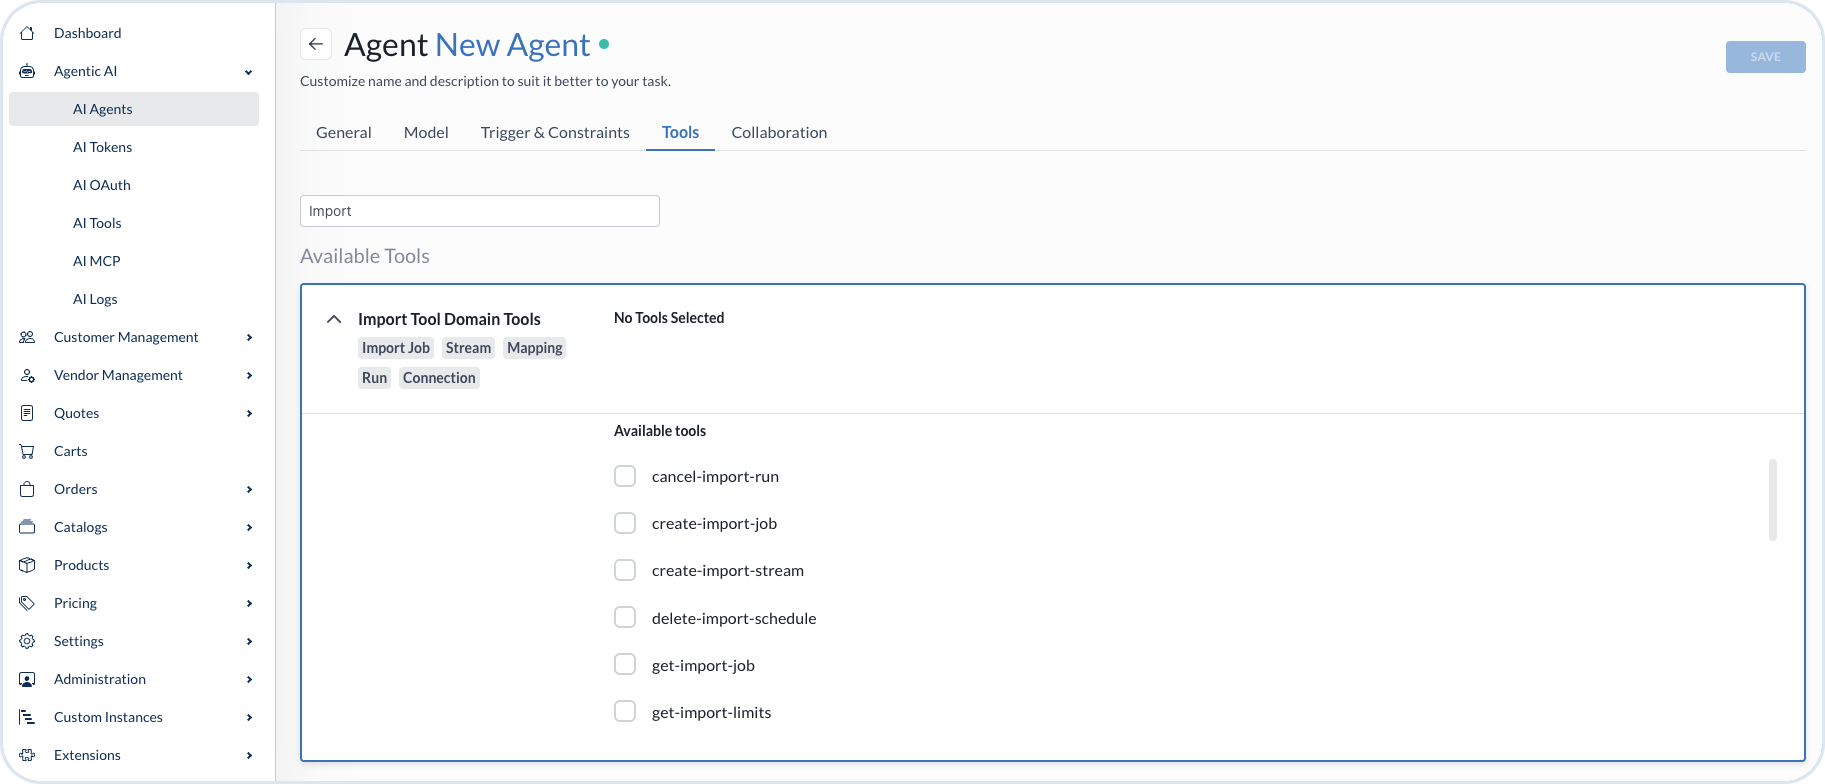Screen dimensions: 1825x784
Task: Expand the Settings submenu arrow
Action: coord(249,642)
